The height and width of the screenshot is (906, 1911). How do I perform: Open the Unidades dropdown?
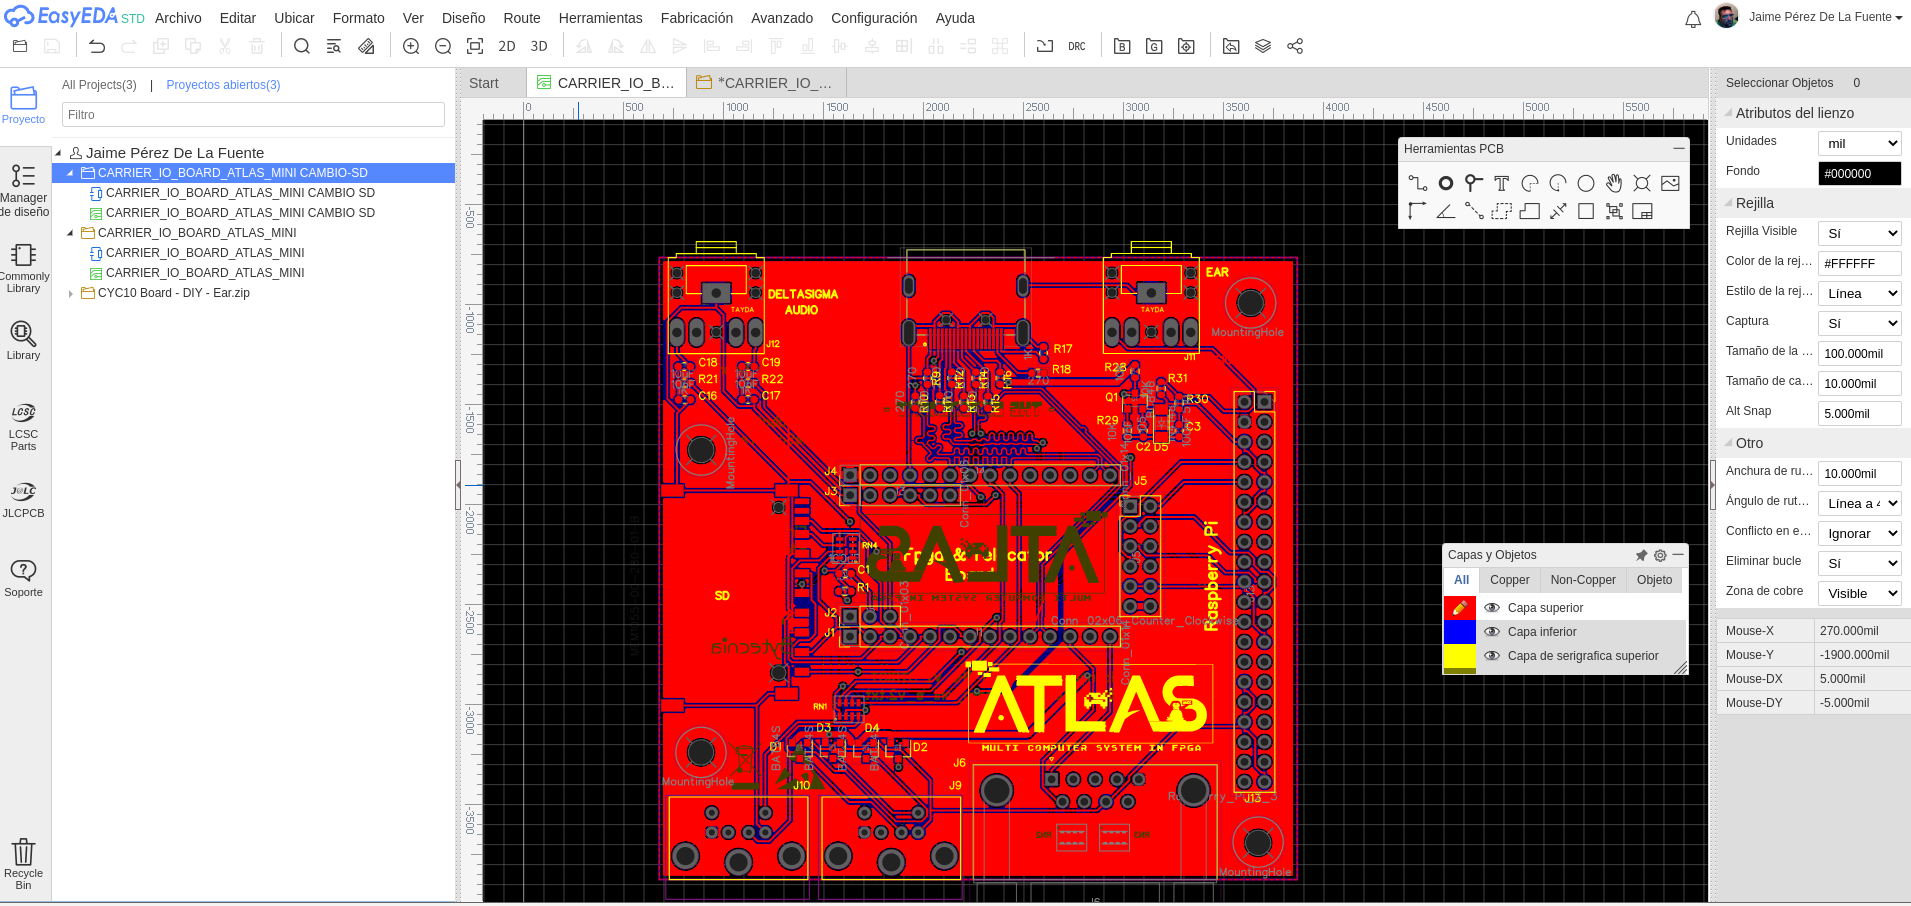point(1859,143)
